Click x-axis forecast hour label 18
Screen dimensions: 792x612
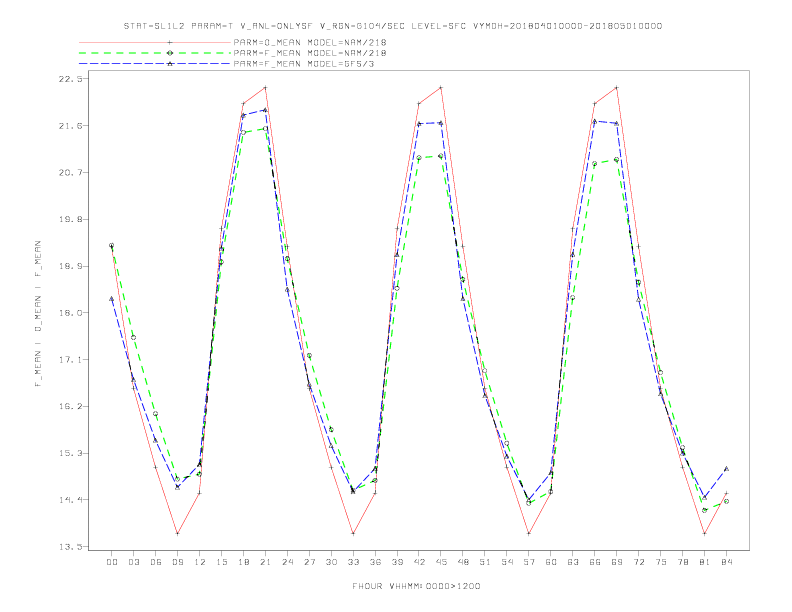point(243,562)
